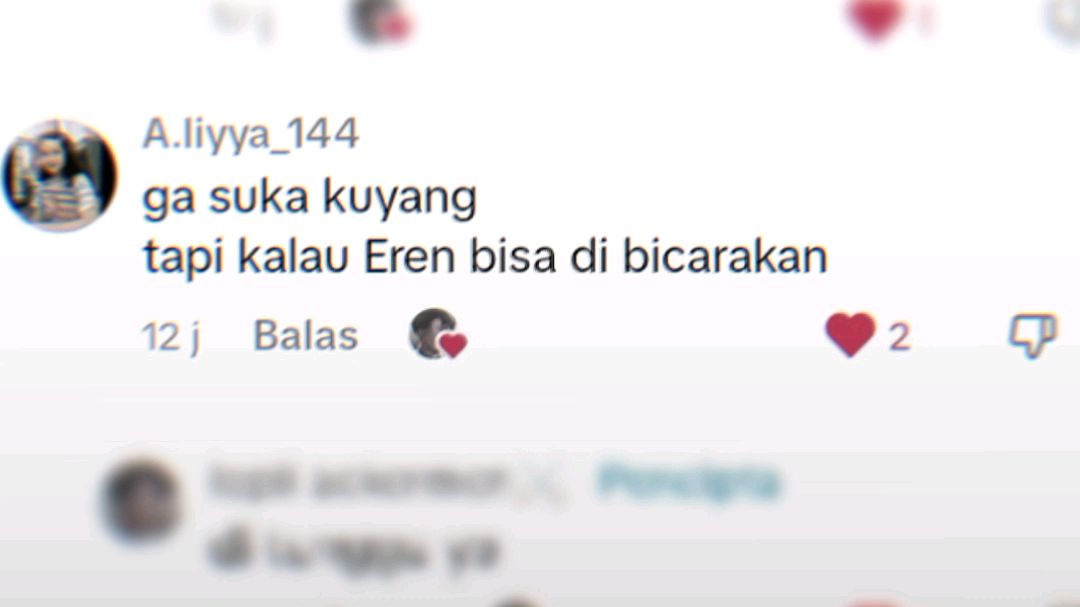Like the A.liyya_144 comment with the red heart
The width and height of the screenshot is (1080, 607).
[x=851, y=334]
